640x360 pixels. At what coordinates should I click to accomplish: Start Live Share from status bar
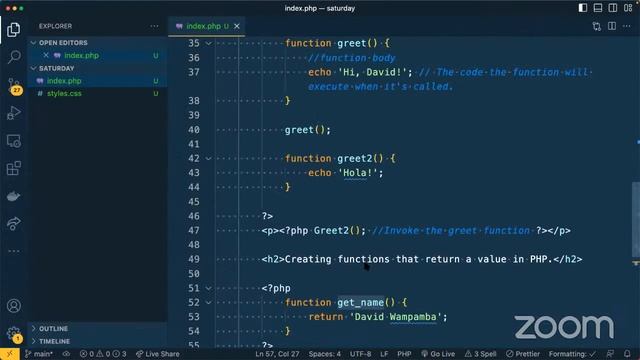coord(158,354)
